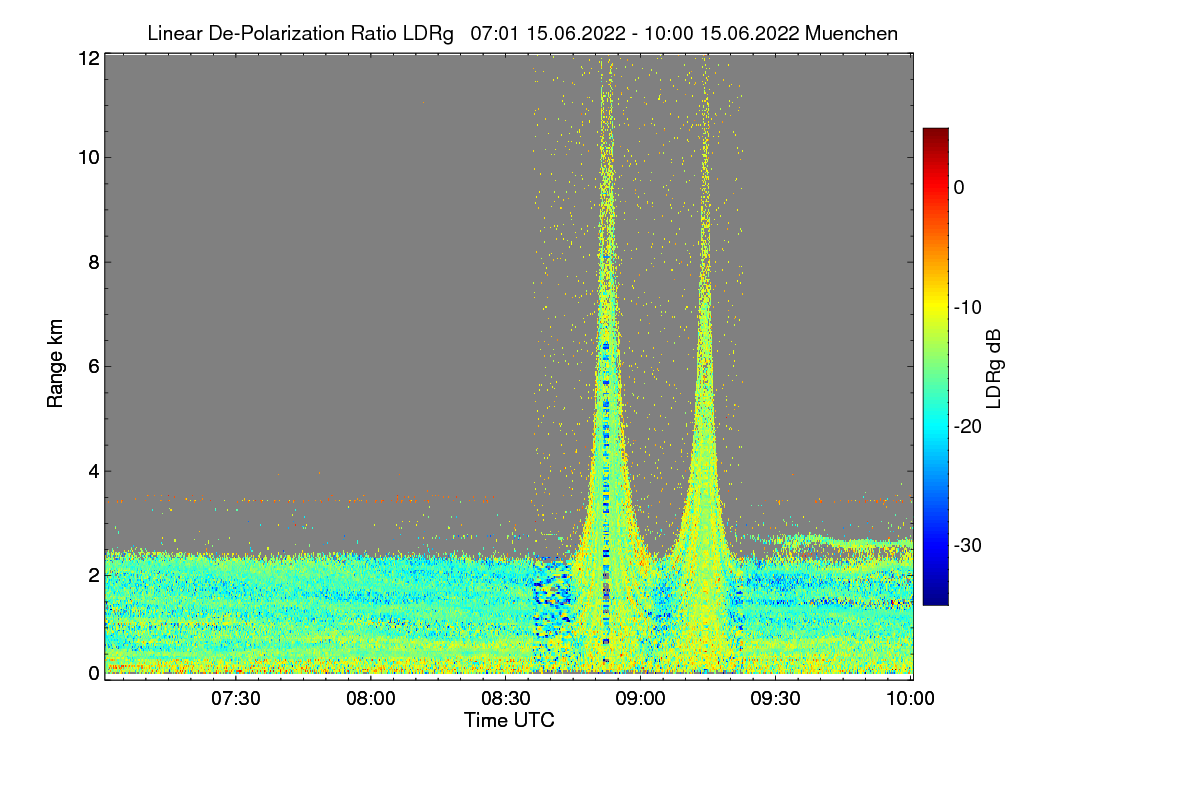
Task: Click the 08:00 time tick label
Action: pos(371,699)
